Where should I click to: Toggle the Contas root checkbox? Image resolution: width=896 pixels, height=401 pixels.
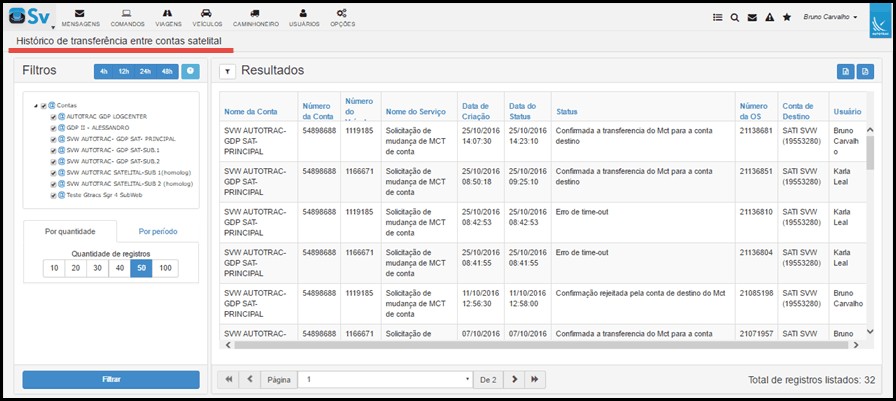(x=43, y=106)
